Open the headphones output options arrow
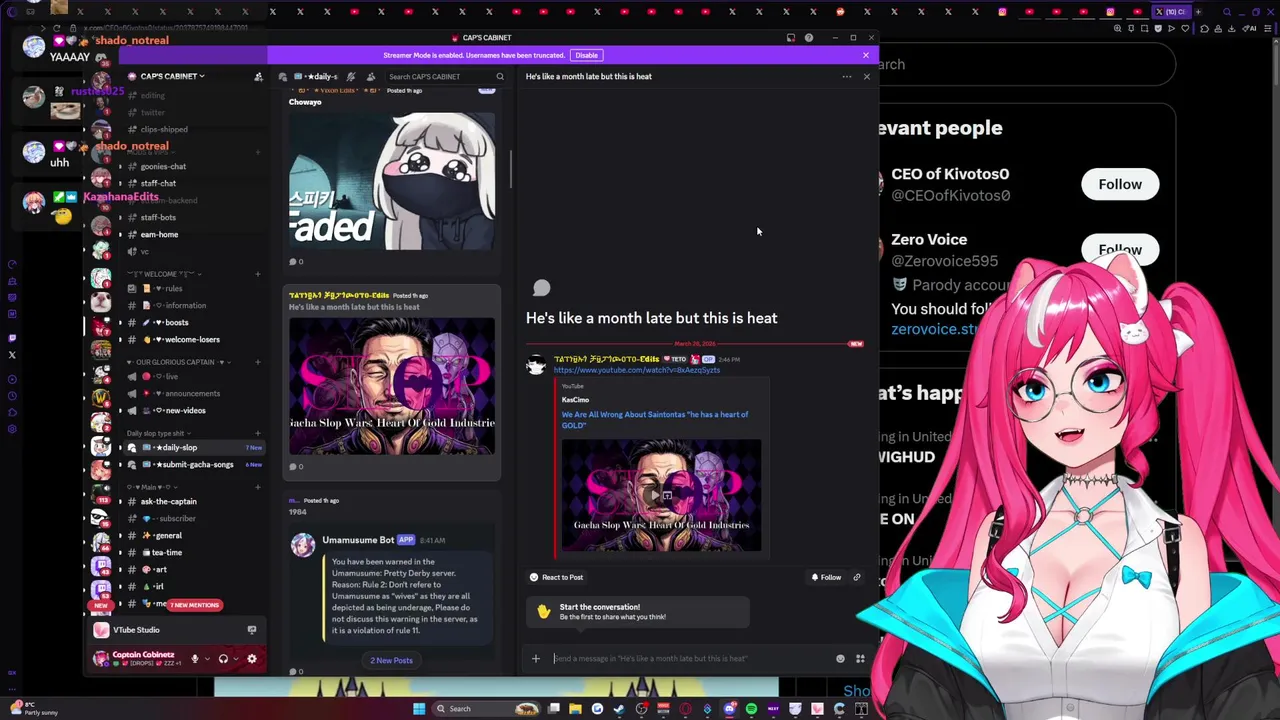The width and height of the screenshot is (1280, 720). 235,659
